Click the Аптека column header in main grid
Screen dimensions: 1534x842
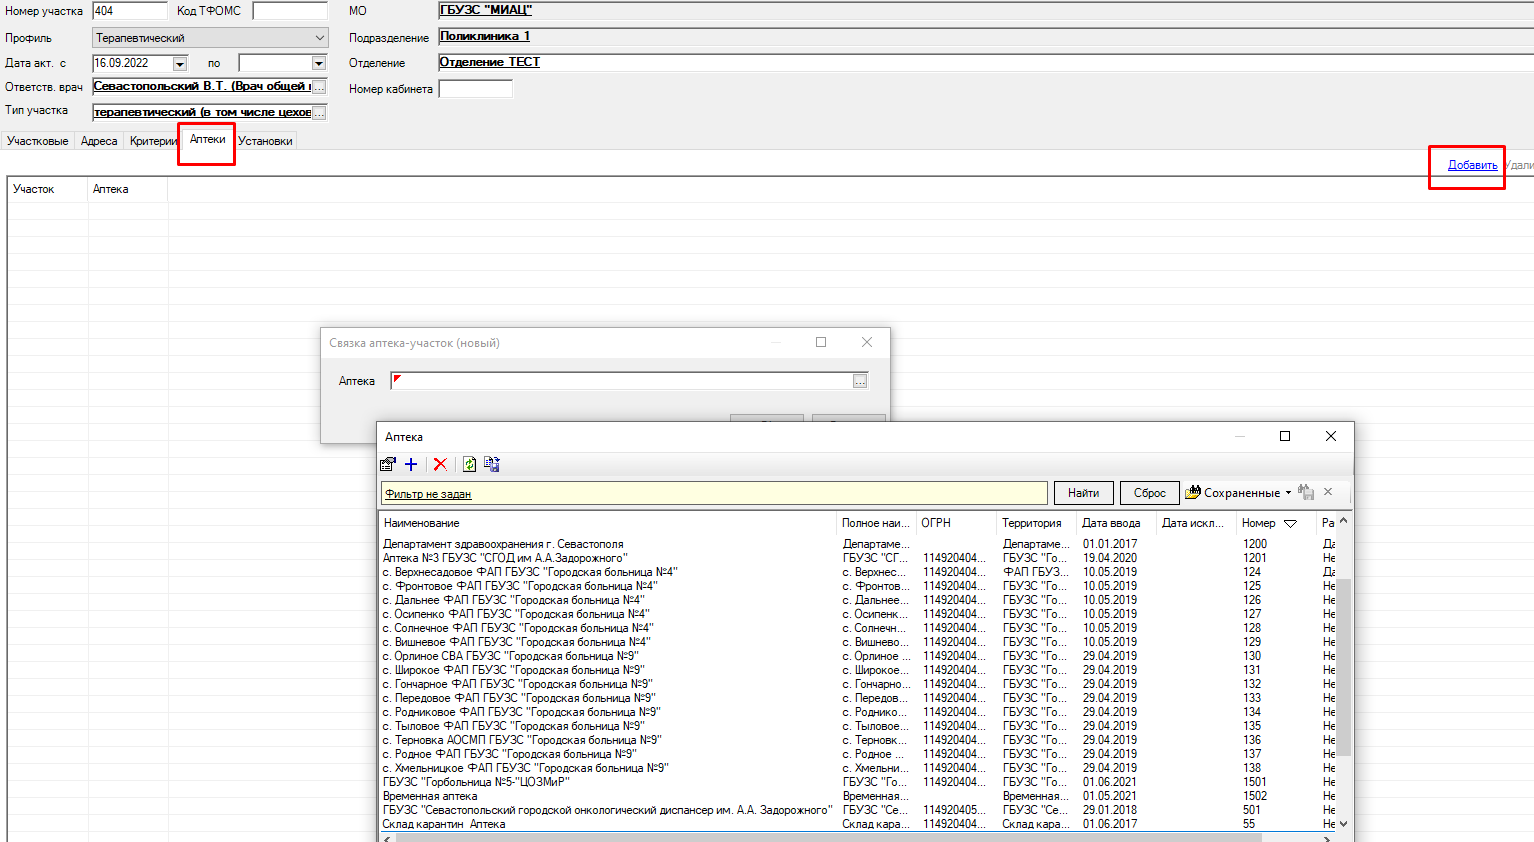click(127, 189)
